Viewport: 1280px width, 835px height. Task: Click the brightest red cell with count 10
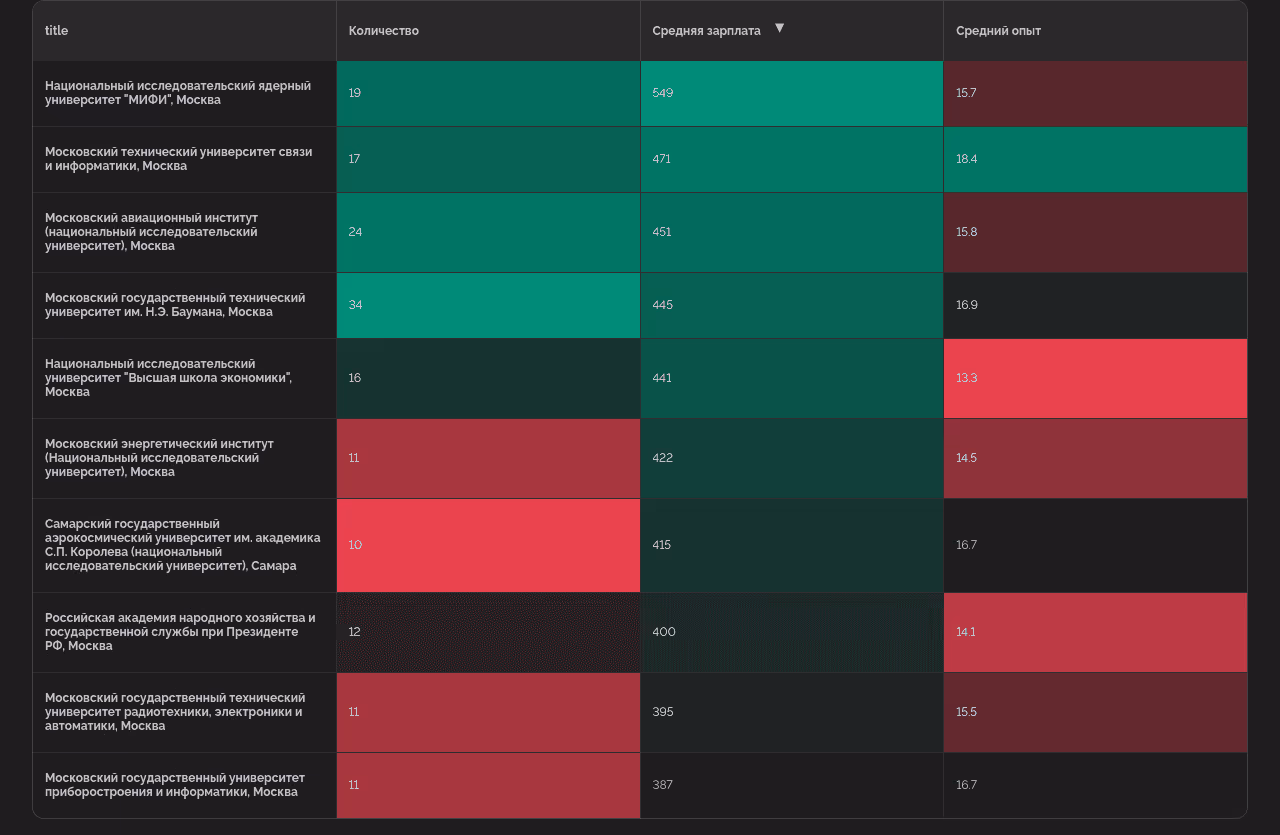click(488, 545)
